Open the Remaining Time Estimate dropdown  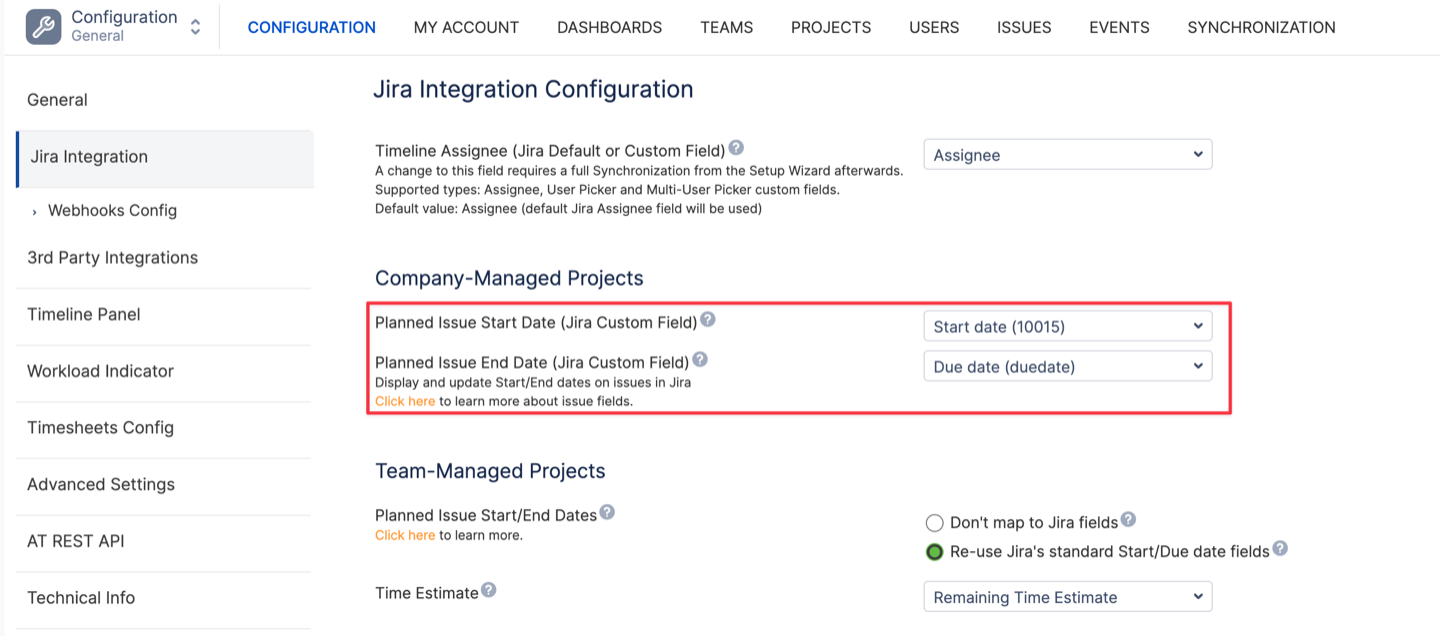[1067, 597]
